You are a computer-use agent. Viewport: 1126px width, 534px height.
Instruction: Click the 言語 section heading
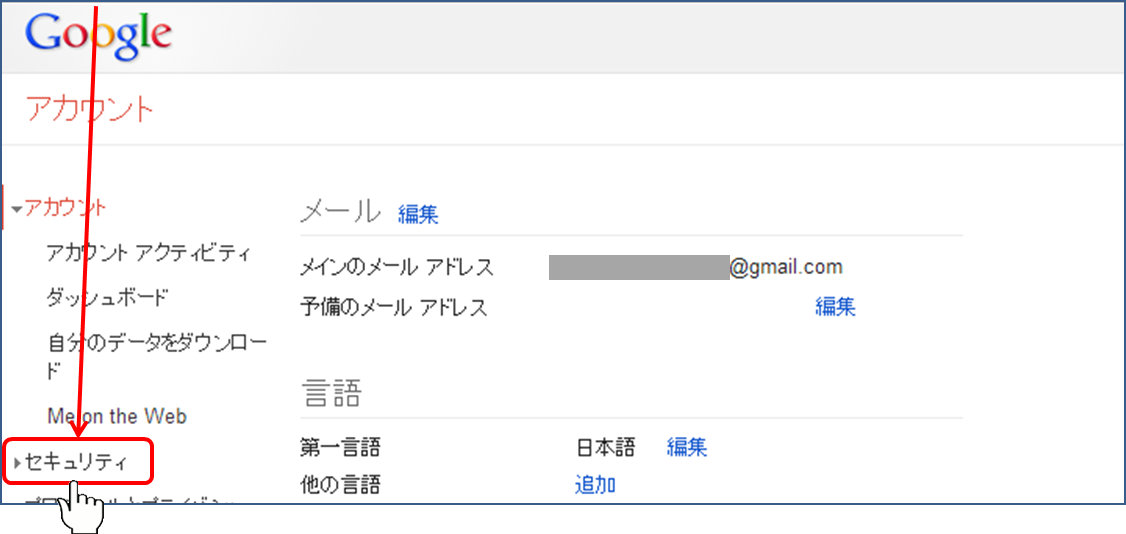pos(331,394)
